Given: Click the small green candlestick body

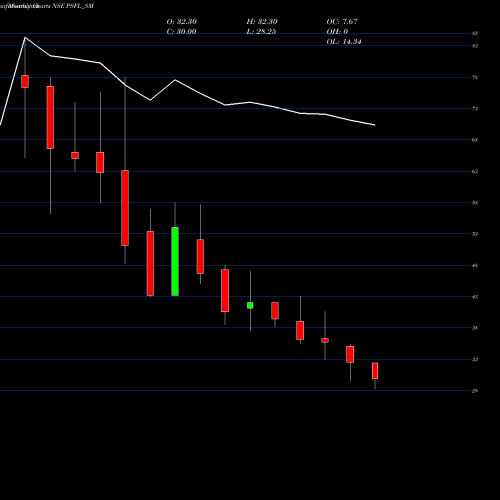Looking at the screenshot, I should click(x=250, y=305).
